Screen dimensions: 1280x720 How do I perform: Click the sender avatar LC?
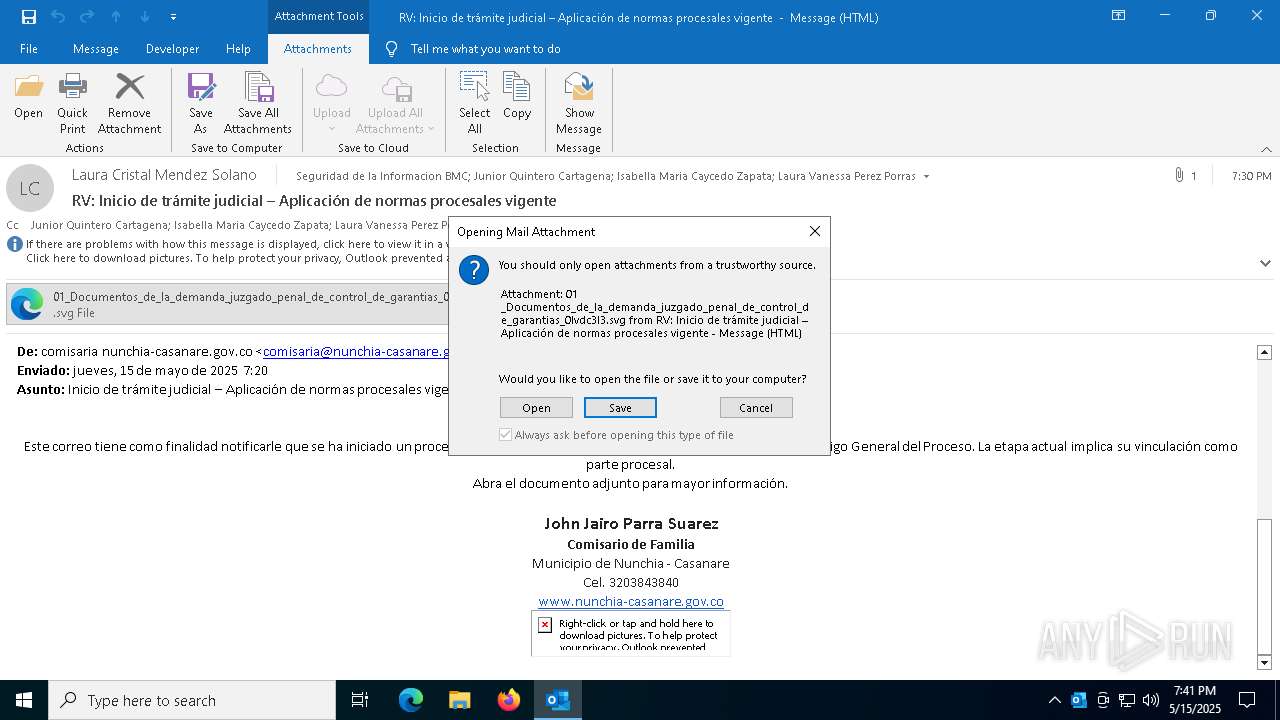[x=30, y=188]
